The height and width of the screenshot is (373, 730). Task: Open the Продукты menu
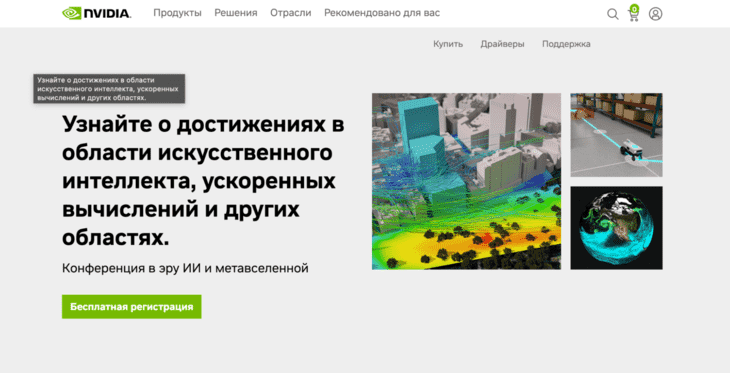(x=177, y=13)
